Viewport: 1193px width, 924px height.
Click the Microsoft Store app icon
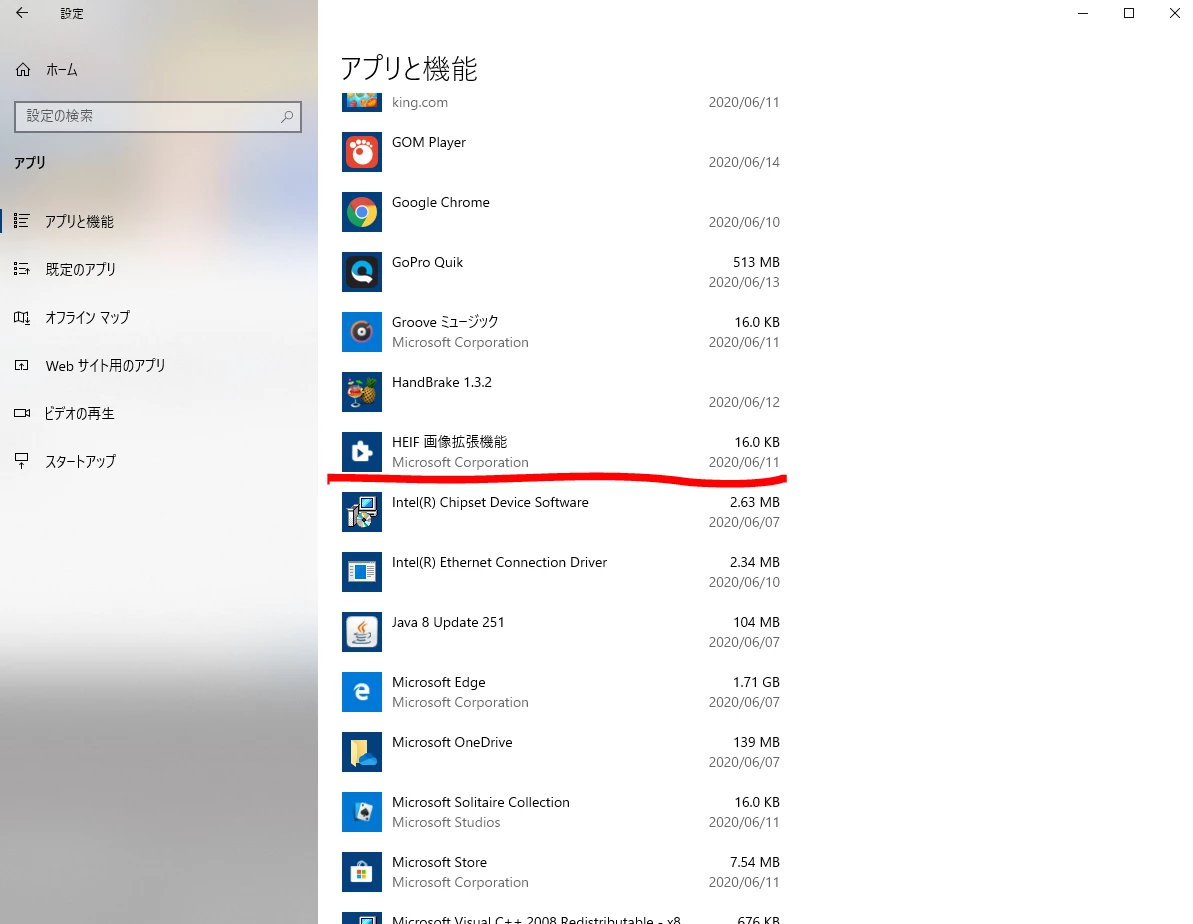(361, 871)
